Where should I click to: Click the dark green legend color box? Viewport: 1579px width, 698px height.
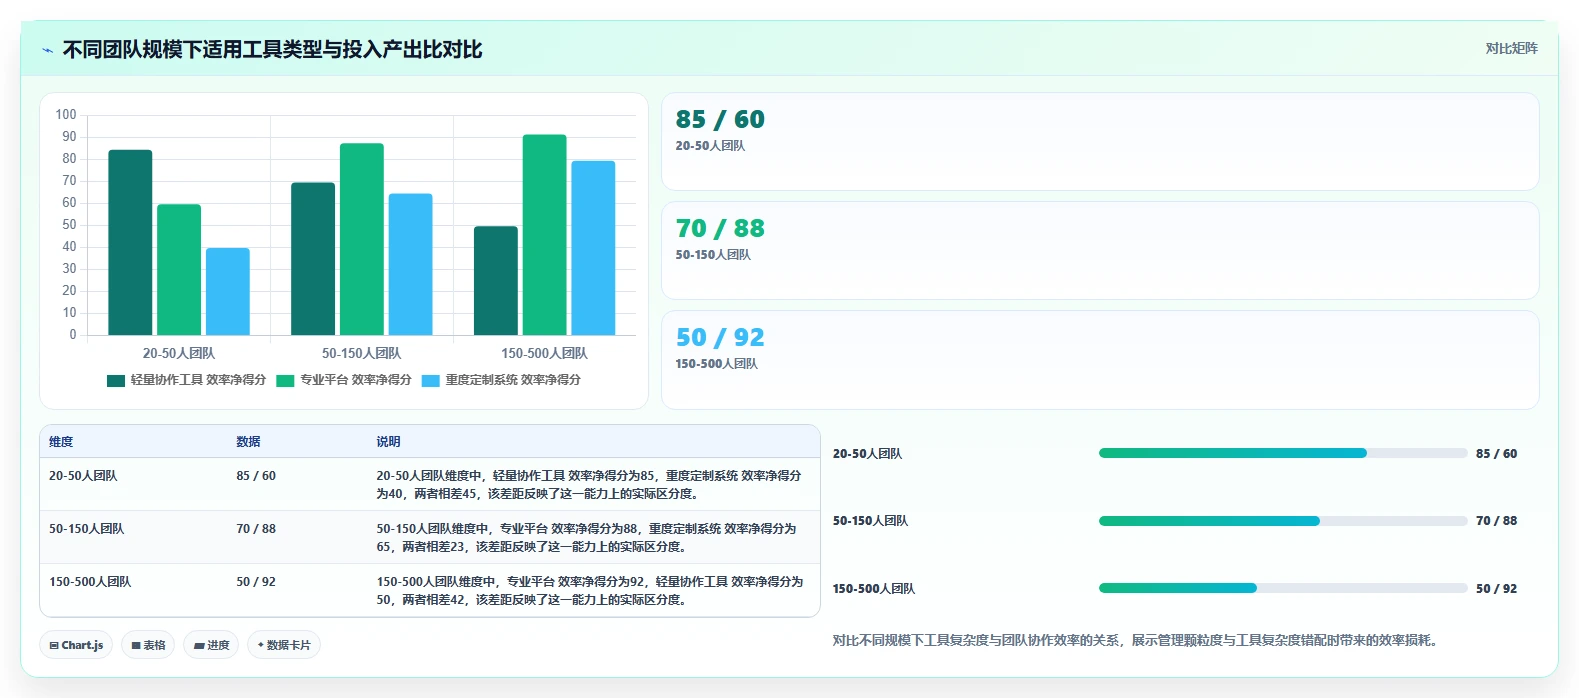click(x=116, y=381)
